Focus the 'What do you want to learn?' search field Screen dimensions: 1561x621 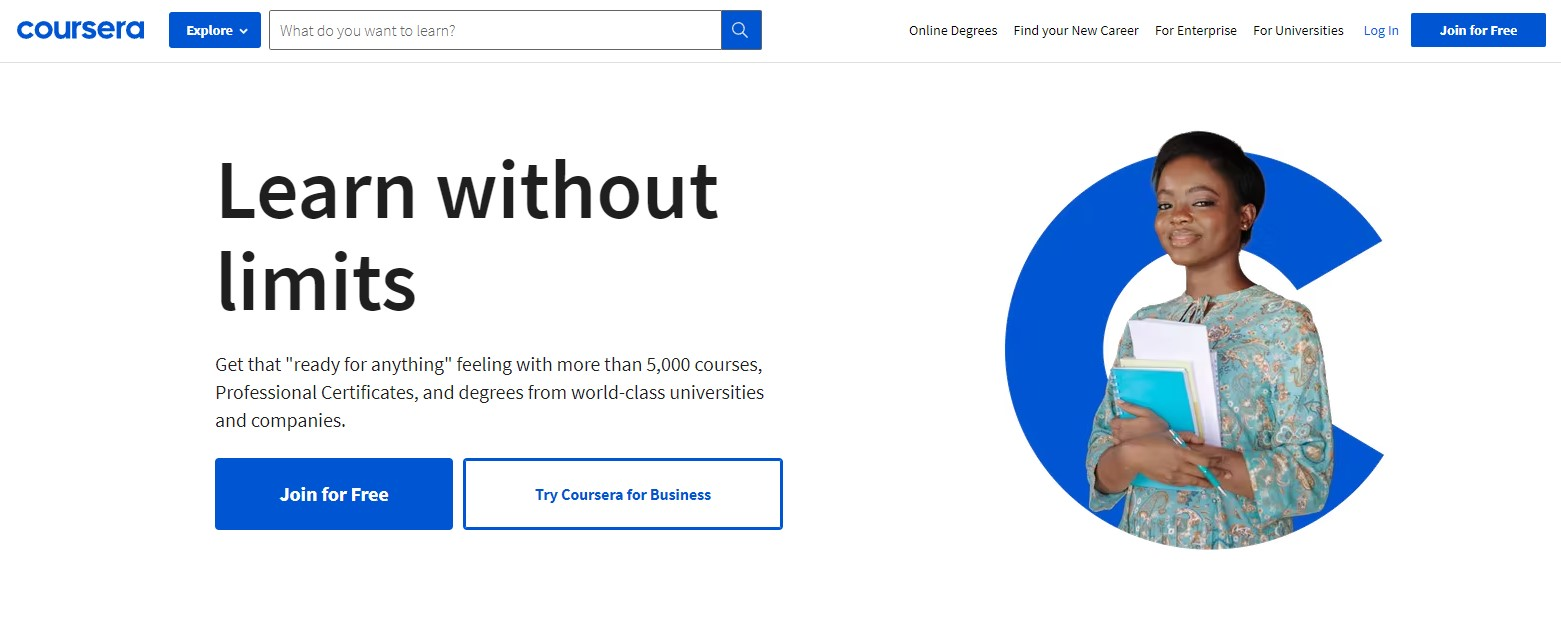point(495,30)
